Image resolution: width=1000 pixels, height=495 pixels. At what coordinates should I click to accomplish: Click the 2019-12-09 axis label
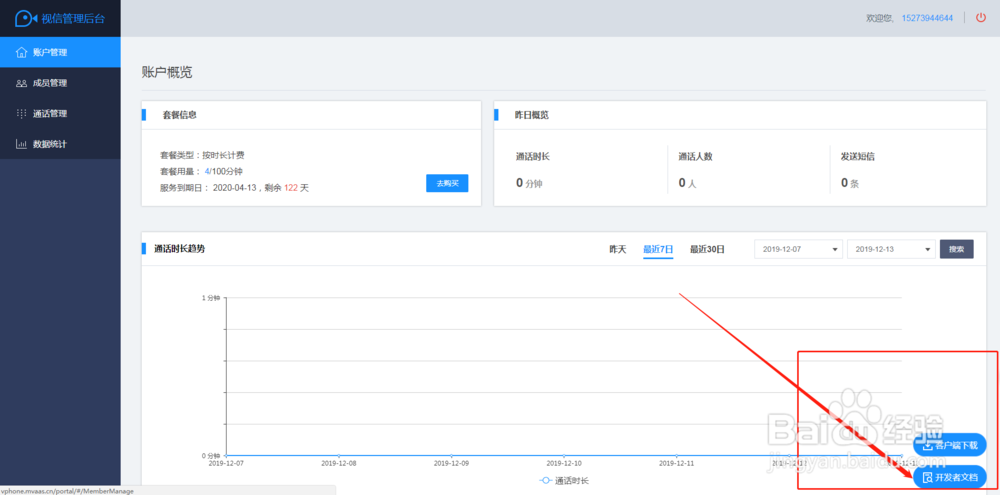coord(452,463)
